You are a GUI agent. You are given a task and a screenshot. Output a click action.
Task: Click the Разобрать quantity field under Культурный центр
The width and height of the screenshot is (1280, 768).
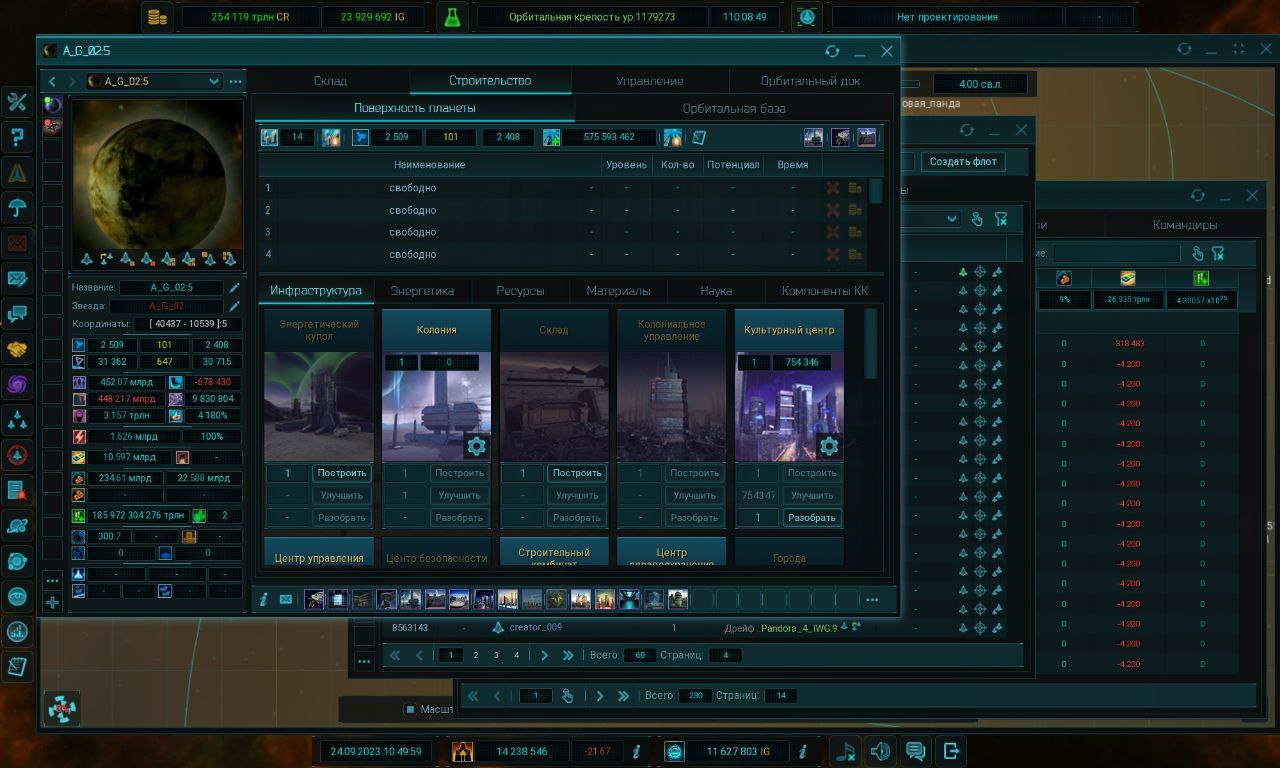pos(758,518)
